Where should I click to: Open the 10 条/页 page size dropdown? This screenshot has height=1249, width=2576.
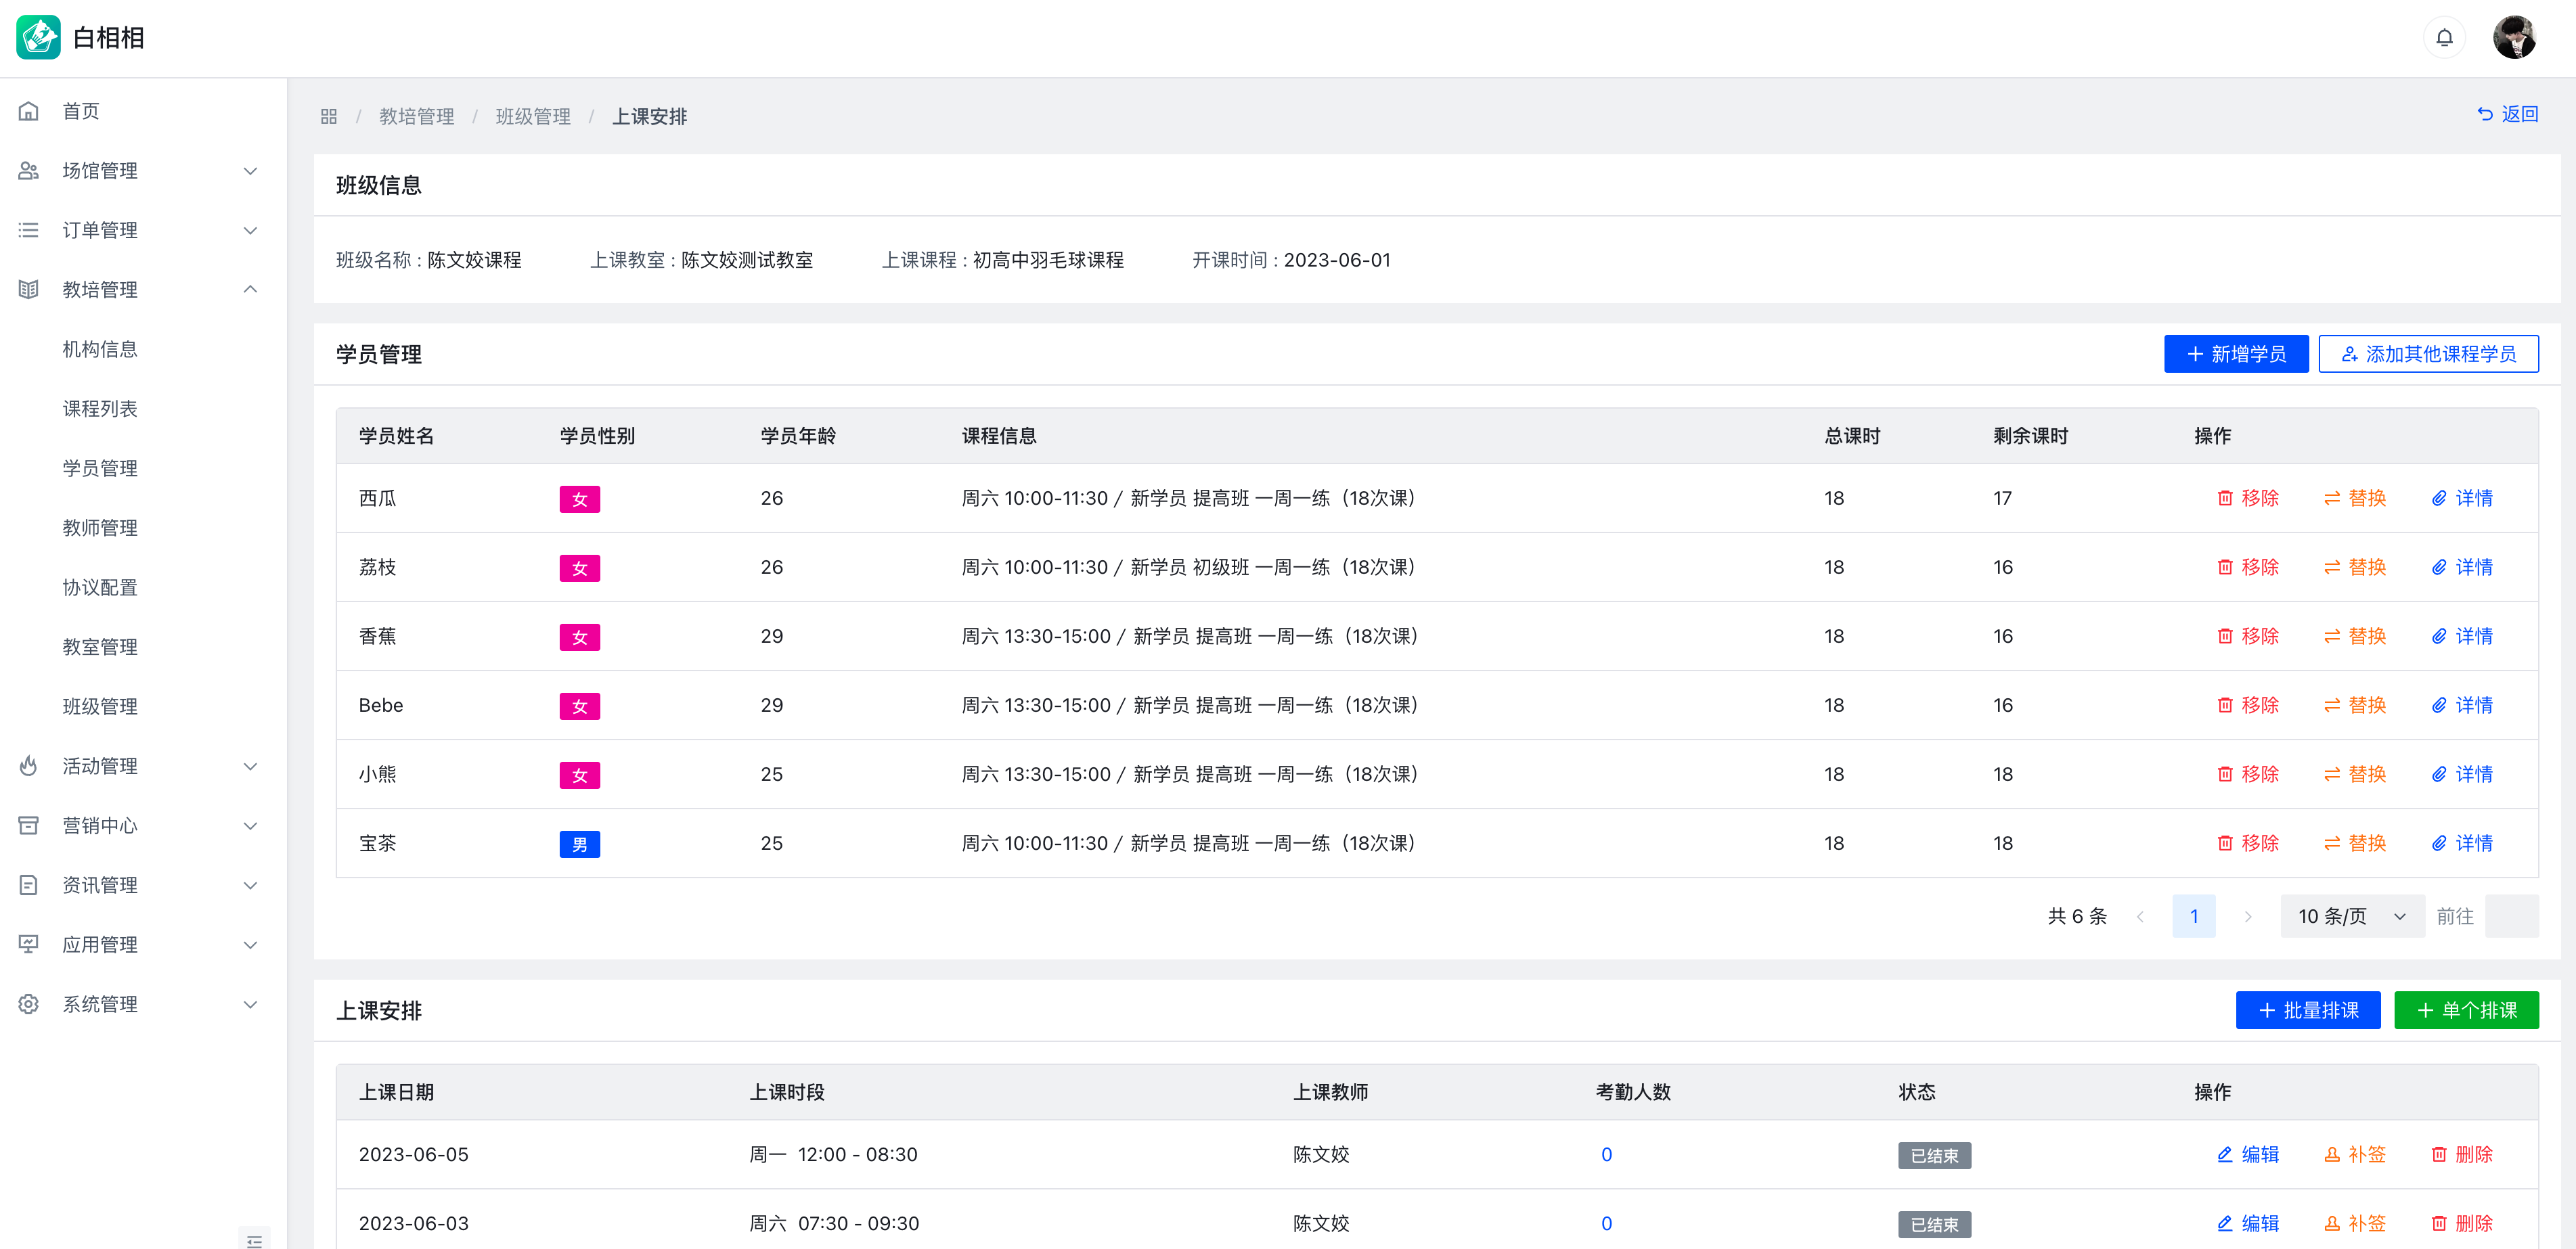click(x=2352, y=916)
